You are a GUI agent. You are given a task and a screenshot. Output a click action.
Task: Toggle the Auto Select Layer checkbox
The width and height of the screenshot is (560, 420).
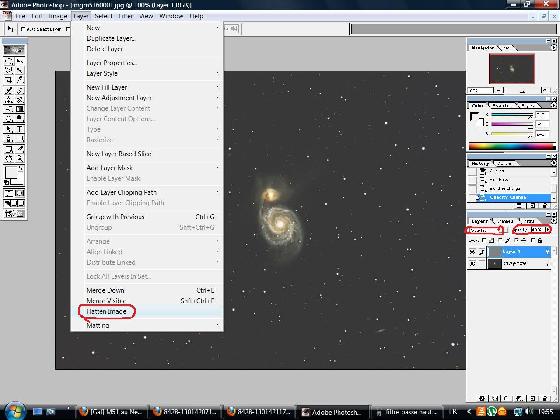pos(23,29)
